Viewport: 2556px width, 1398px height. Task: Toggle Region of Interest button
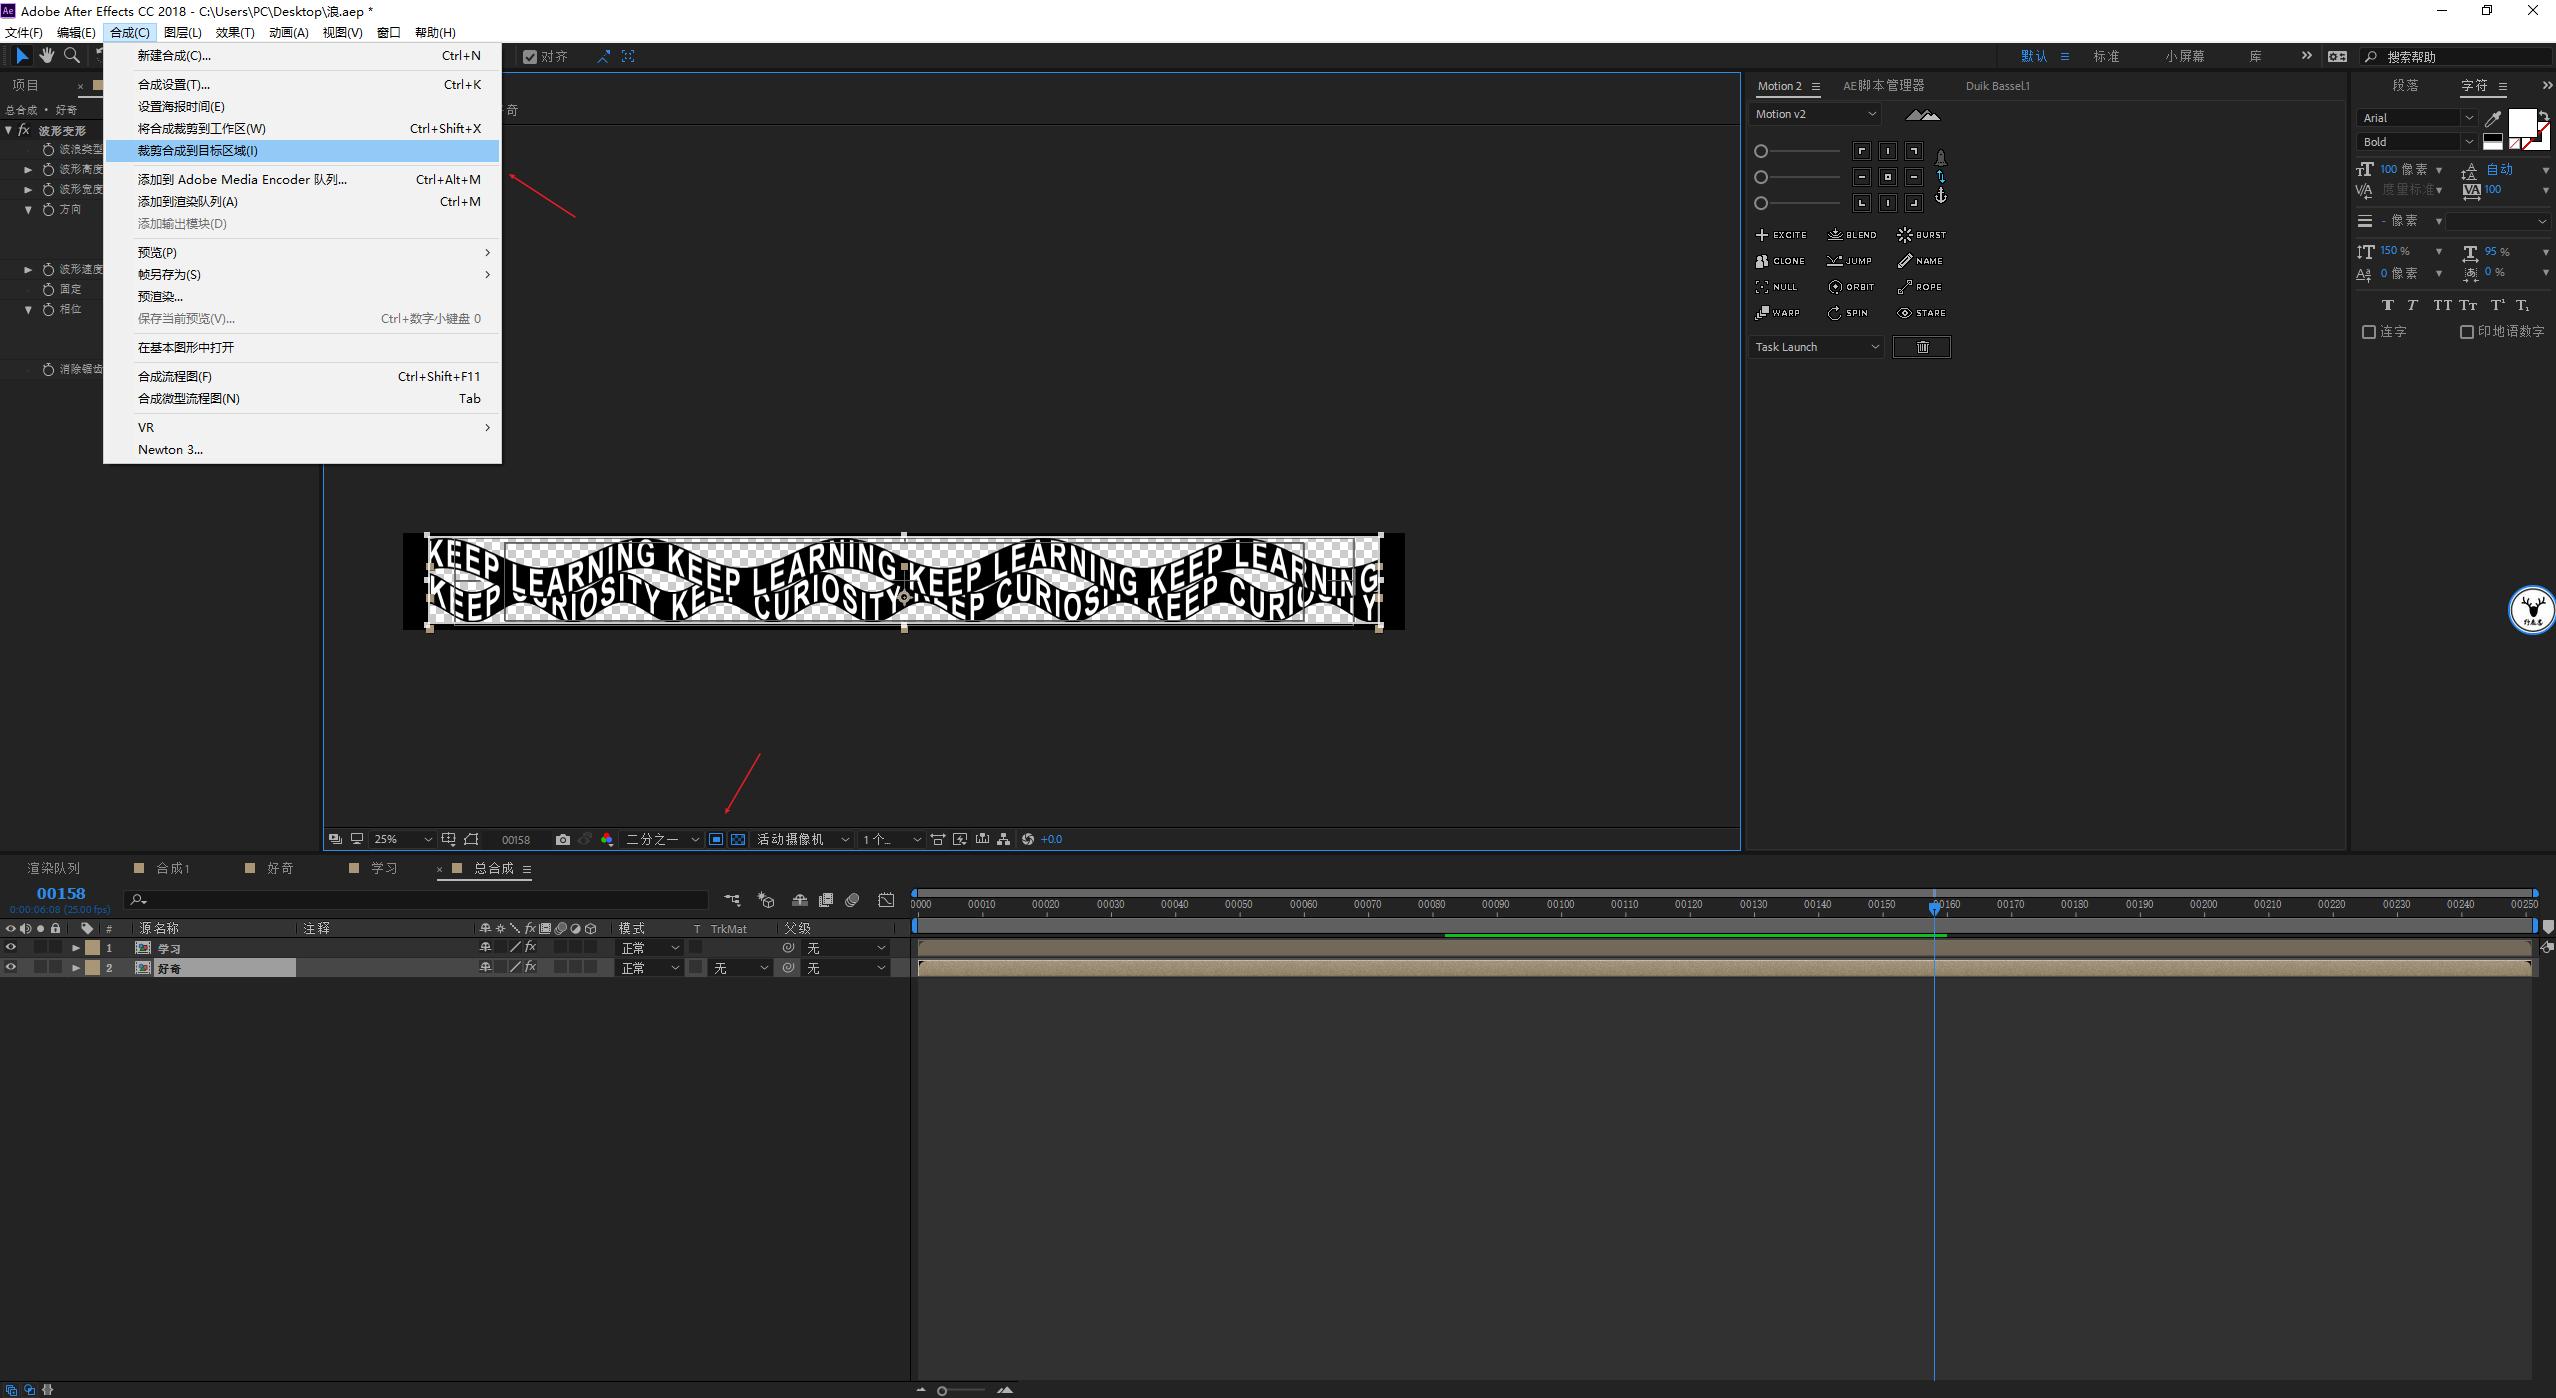[716, 839]
